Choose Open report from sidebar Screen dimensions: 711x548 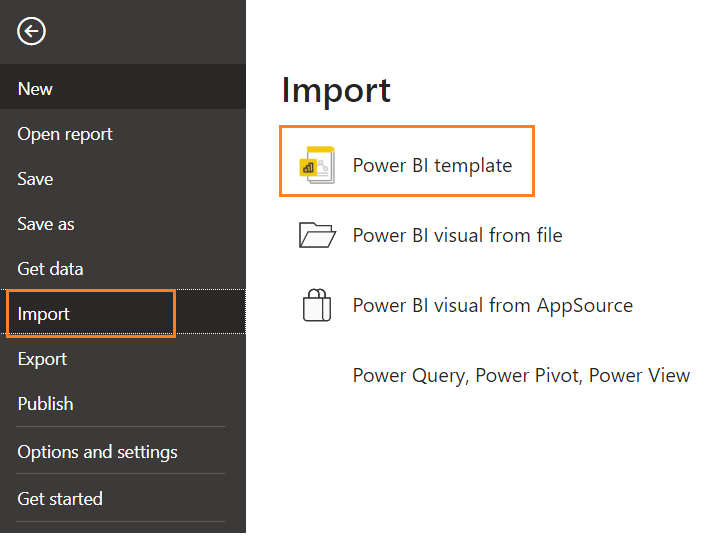point(65,134)
